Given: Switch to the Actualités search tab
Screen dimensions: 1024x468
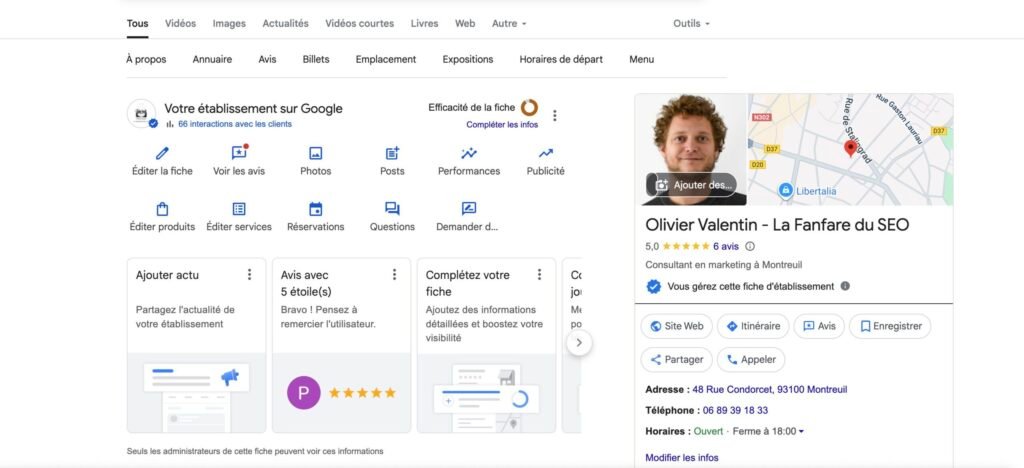Looking at the screenshot, I should pos(285,23).
